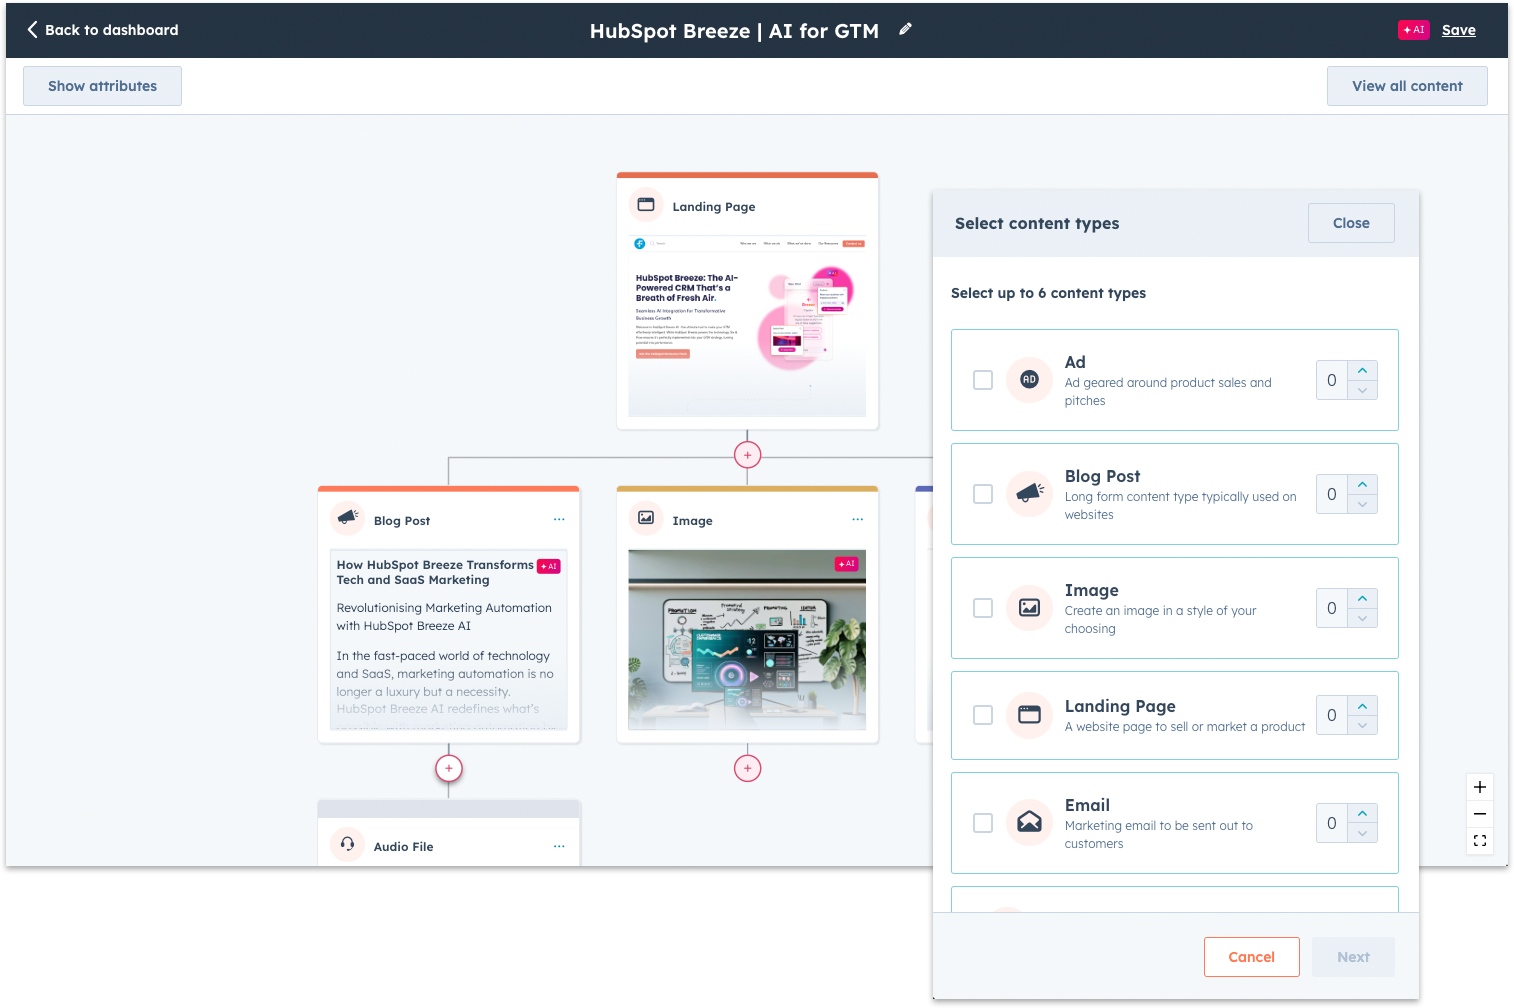Open the Blog Post card options menu
The height and width of the screenshot is (1008, 1514).
click(x=559, y=519)
